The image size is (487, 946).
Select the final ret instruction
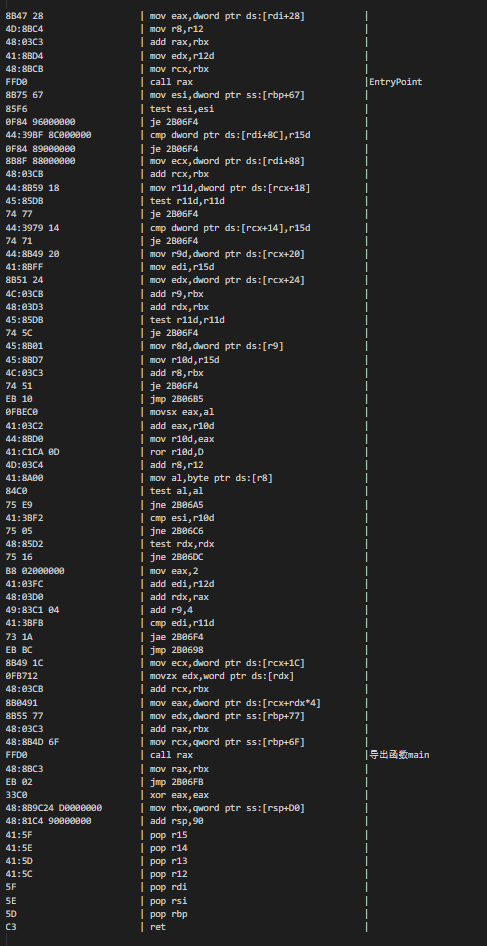coord(158,927)
